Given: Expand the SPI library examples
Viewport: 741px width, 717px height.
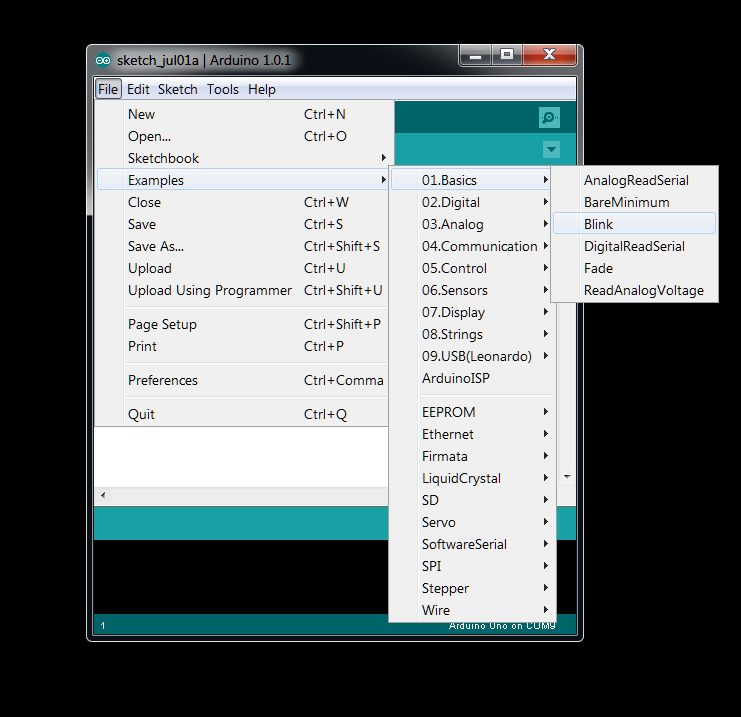Looking at the screenshot, I should (473, 566).
